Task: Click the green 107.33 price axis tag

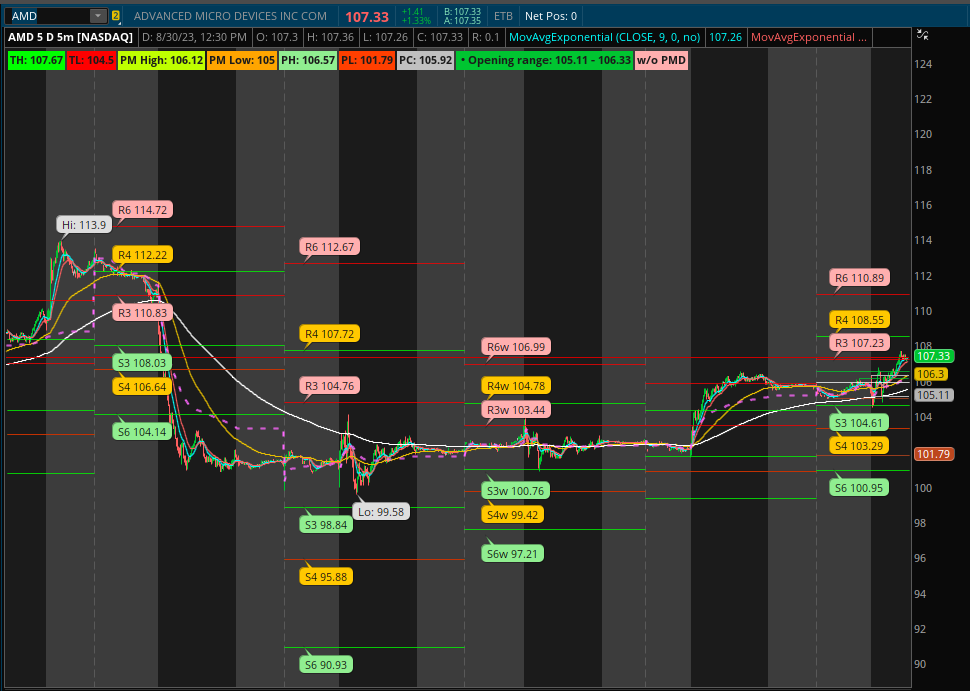Action: 934,356
